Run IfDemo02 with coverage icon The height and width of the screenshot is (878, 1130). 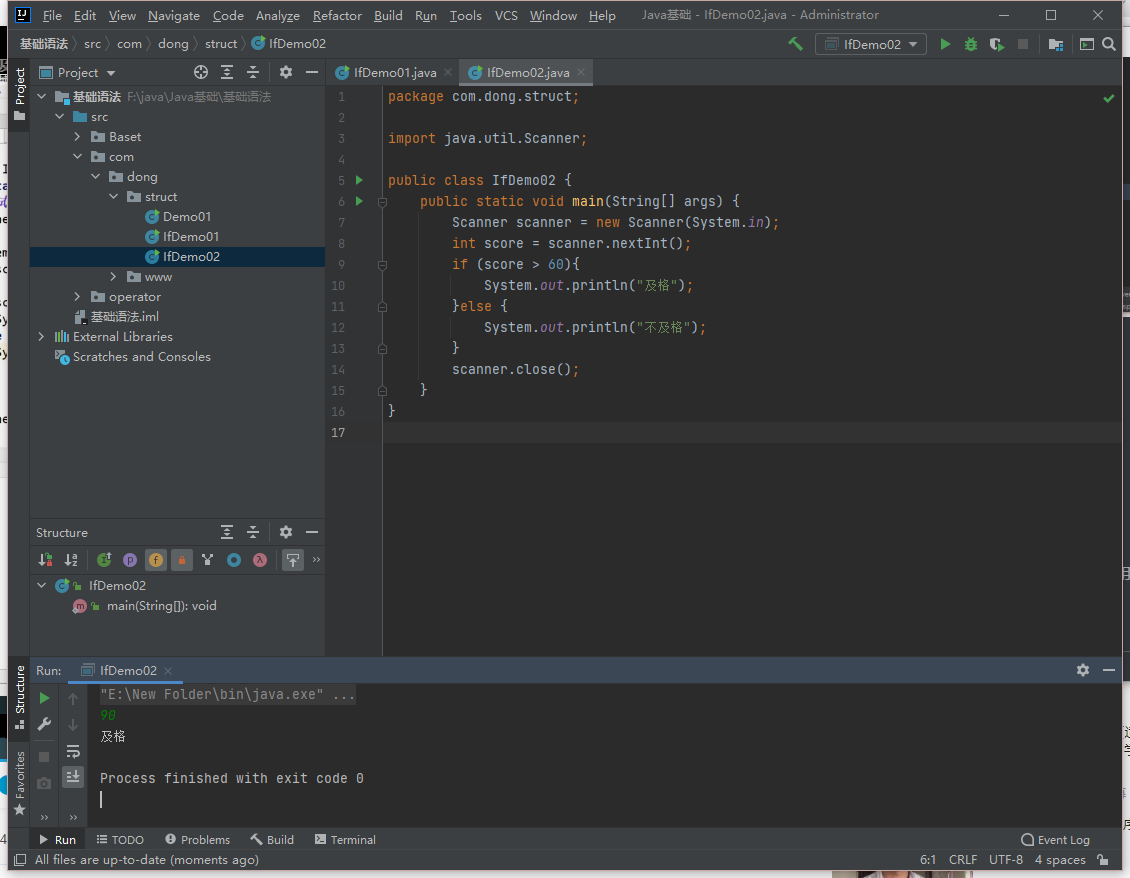pos(996,44)
